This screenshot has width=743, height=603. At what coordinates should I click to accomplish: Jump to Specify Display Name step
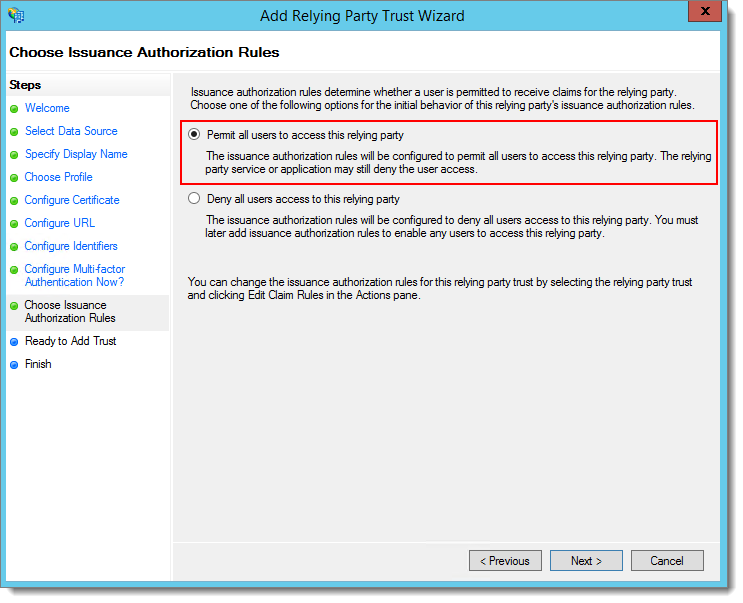tap(76, 154)
